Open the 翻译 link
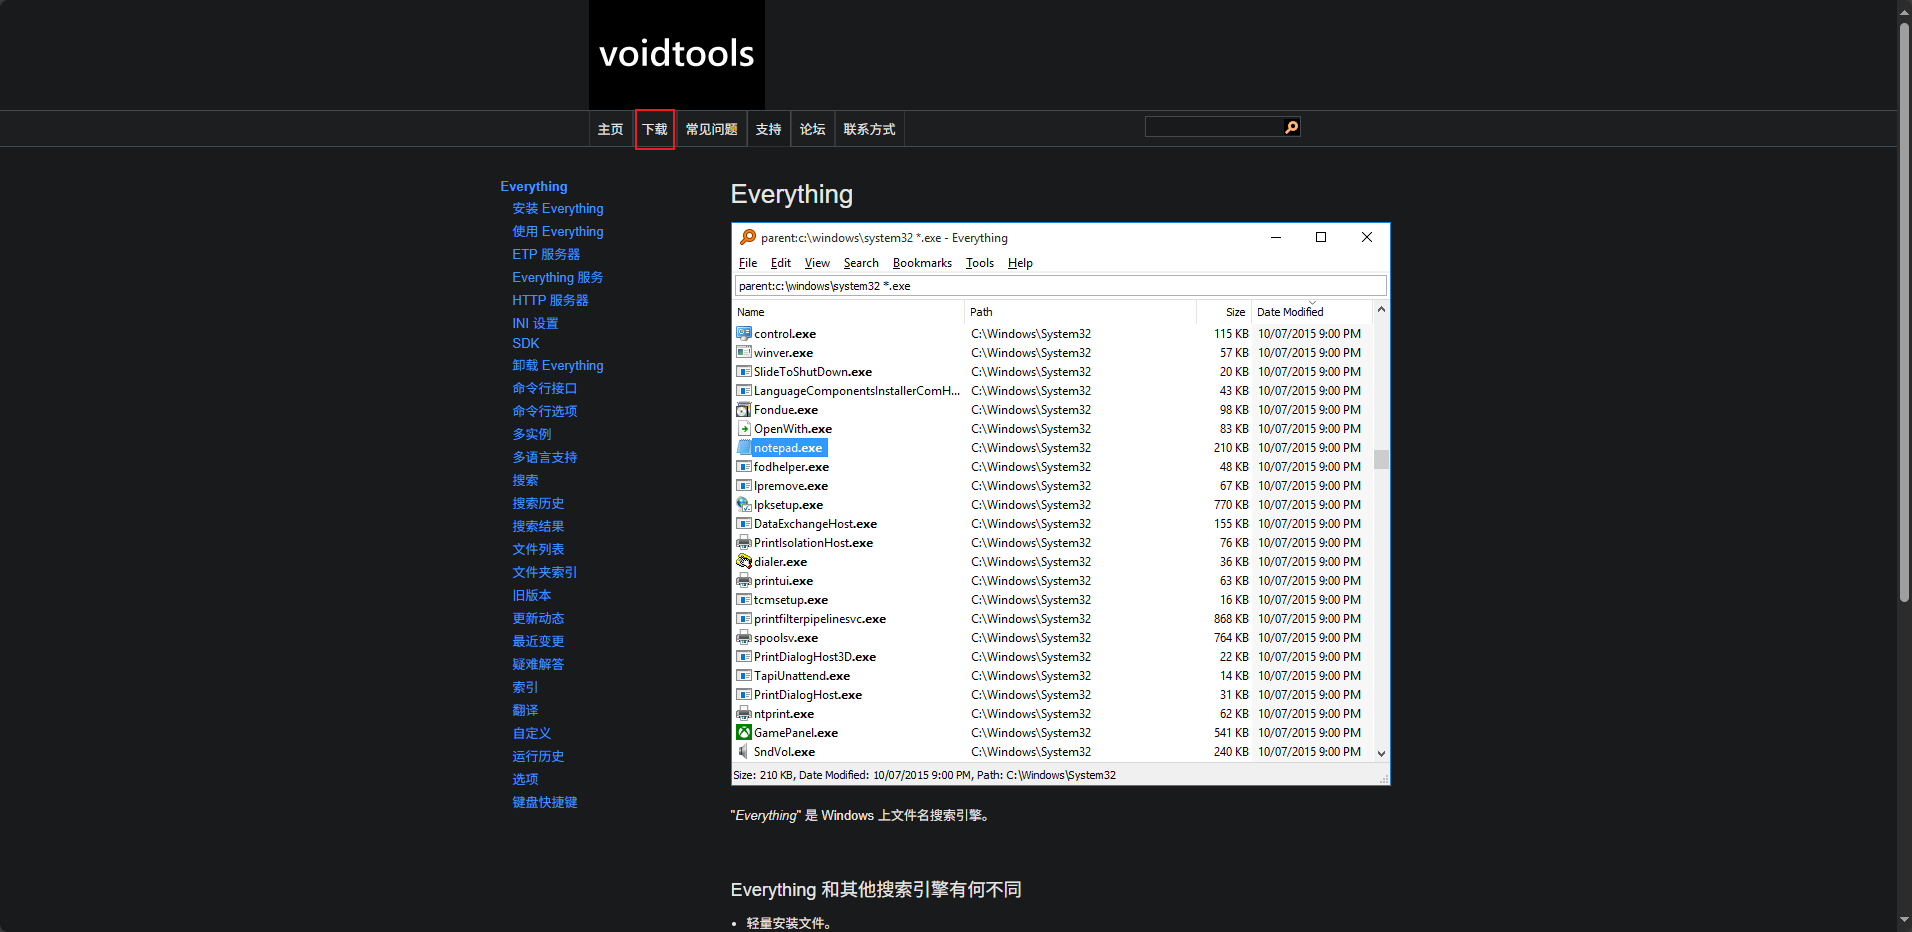This screenshot has width=1912, height=932. pos(525,710)
